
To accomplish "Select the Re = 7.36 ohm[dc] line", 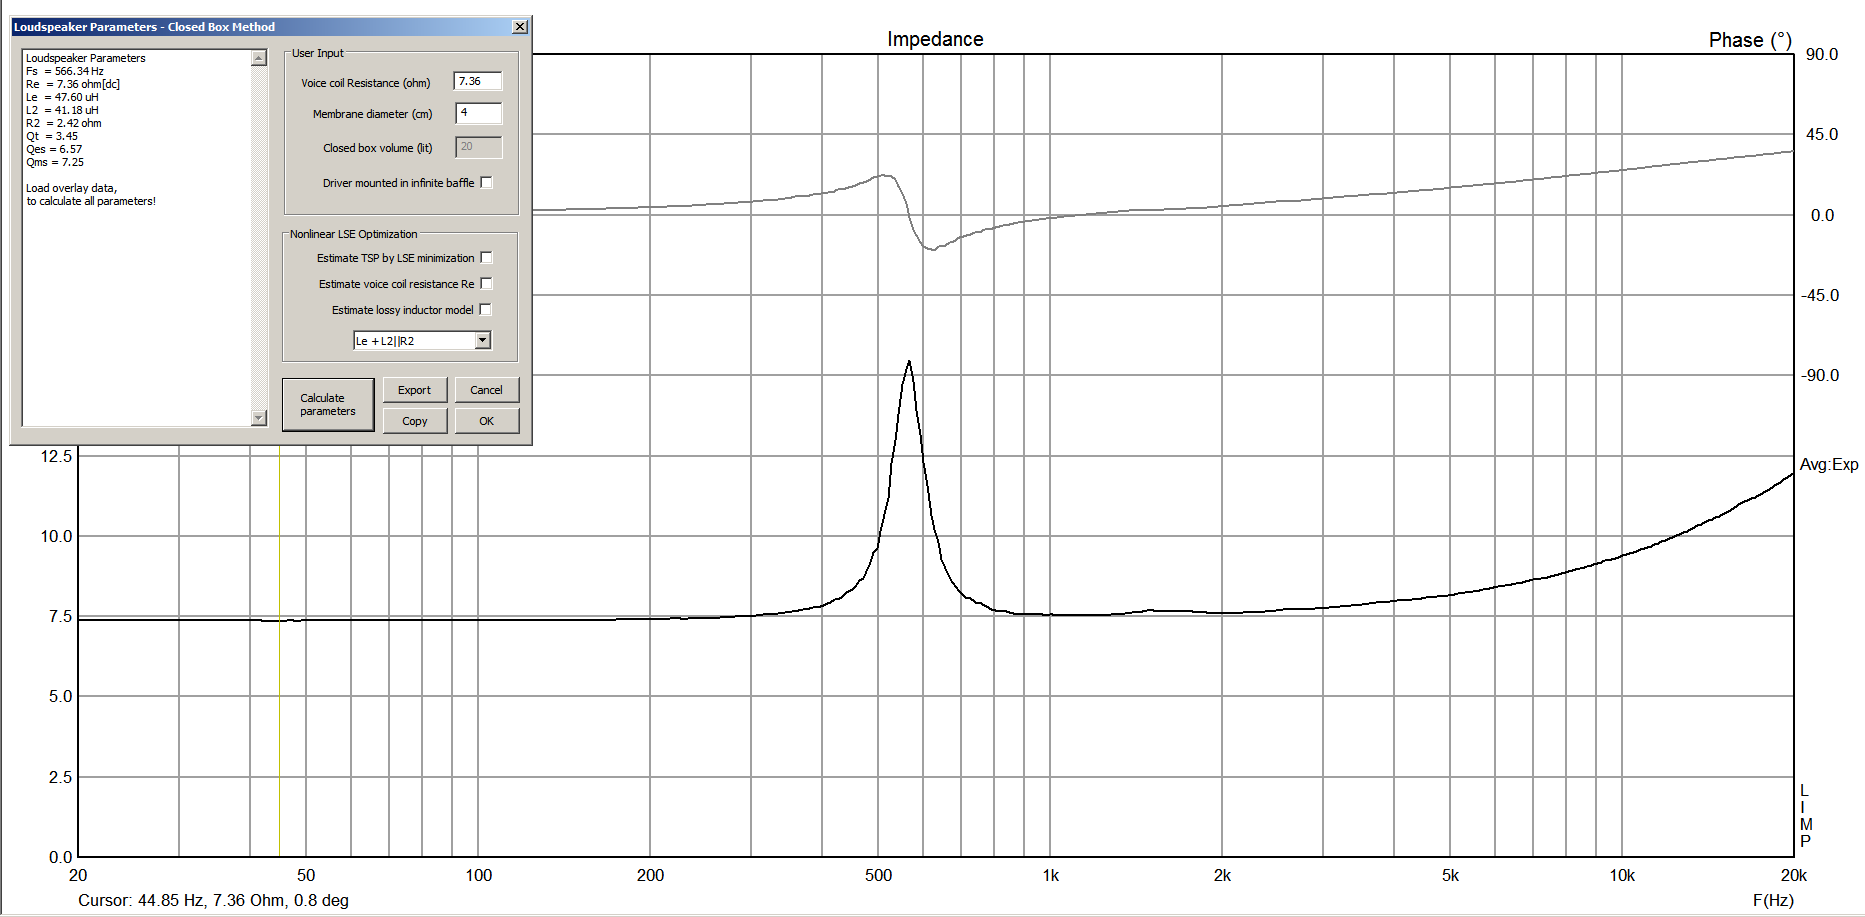I will coord(73,84).
